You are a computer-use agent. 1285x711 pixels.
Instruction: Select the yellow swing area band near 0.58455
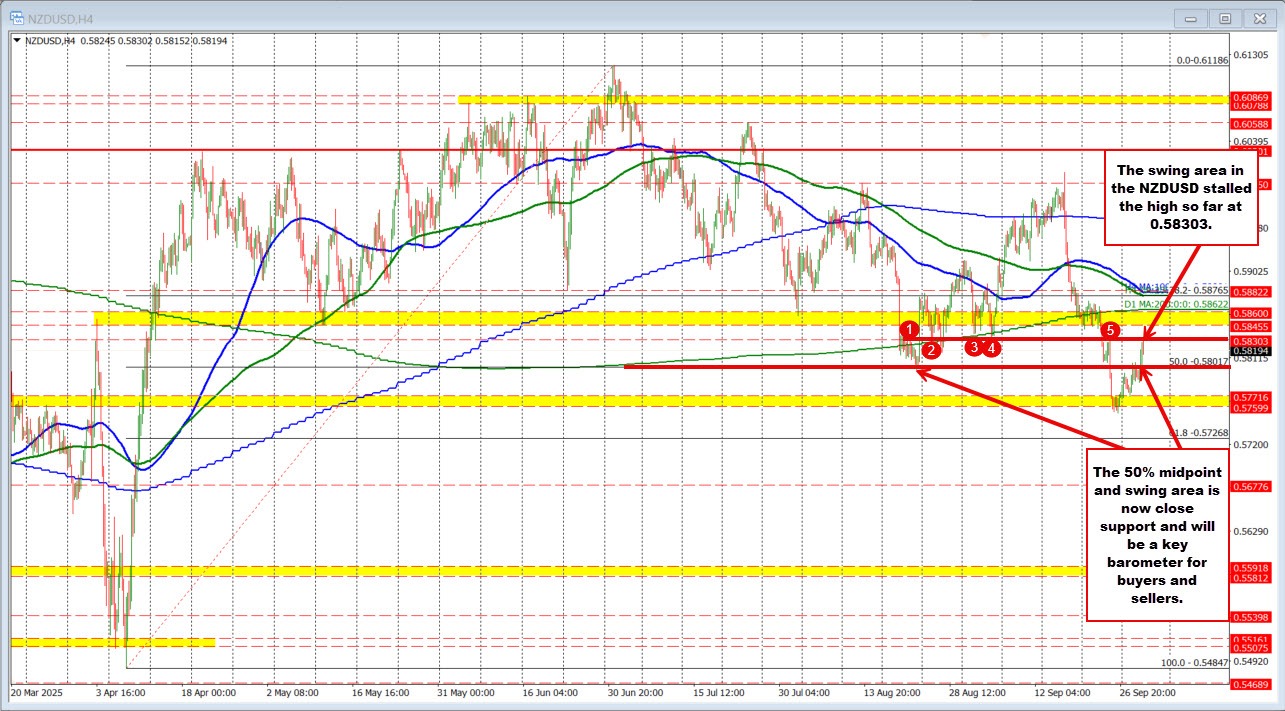pyautogui.click(x=400, y=320)
